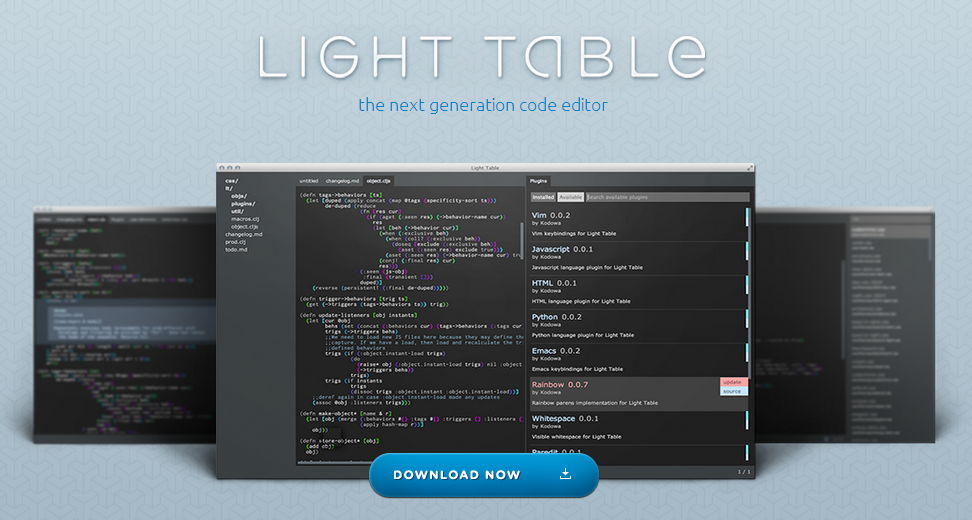Expand the util/ folder
This screenshot has width=972, height=520.
pyautogui.click(x=237, y=211)
